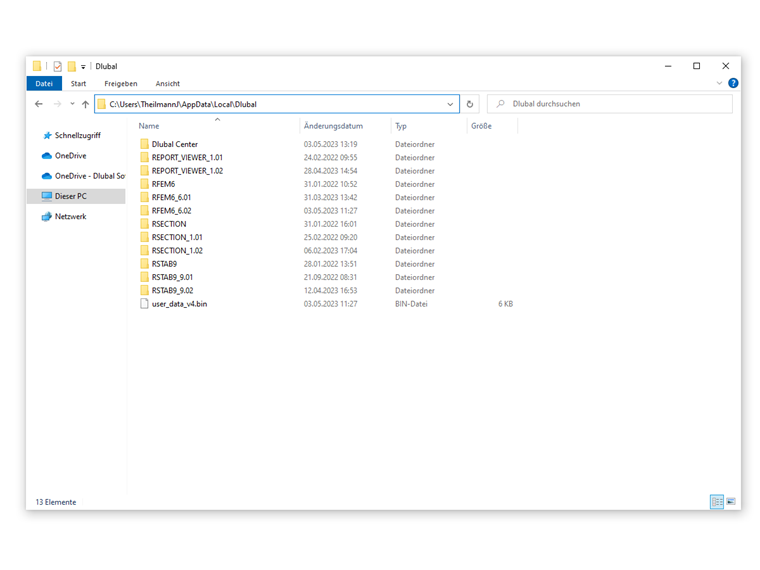Open the Customize Quick Access Toolbar dropdown
Viewport: 760px width, 570px height.
[83, 67]
